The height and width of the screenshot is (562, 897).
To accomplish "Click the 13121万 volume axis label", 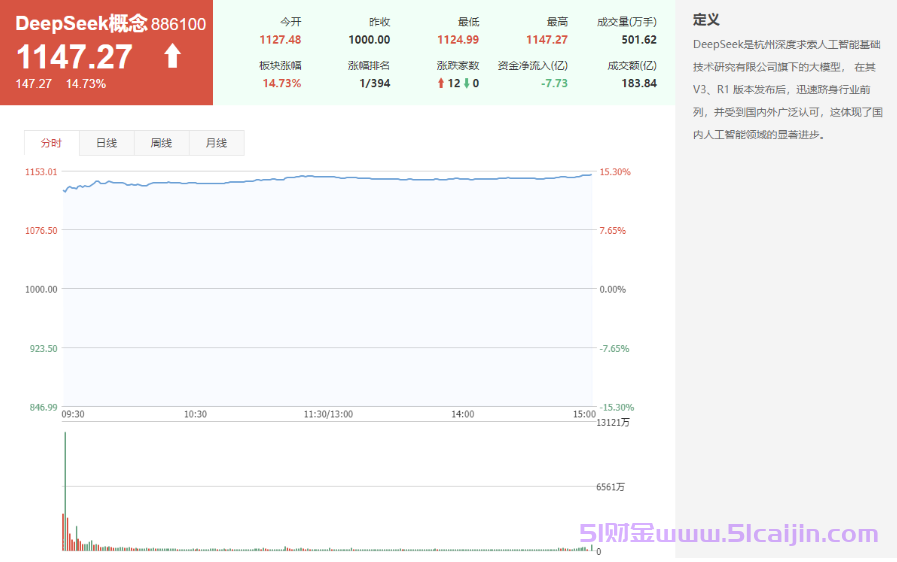I will [613, 423].
